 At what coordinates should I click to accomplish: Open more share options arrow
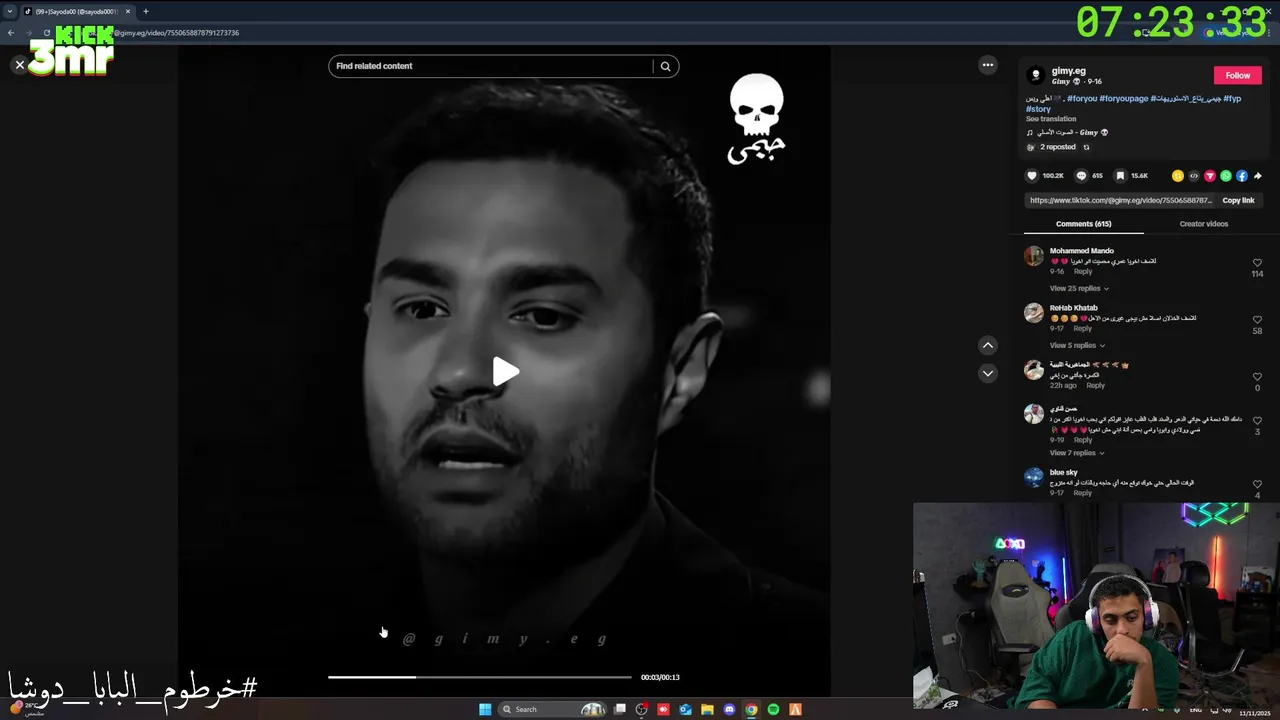[1257, 176]
